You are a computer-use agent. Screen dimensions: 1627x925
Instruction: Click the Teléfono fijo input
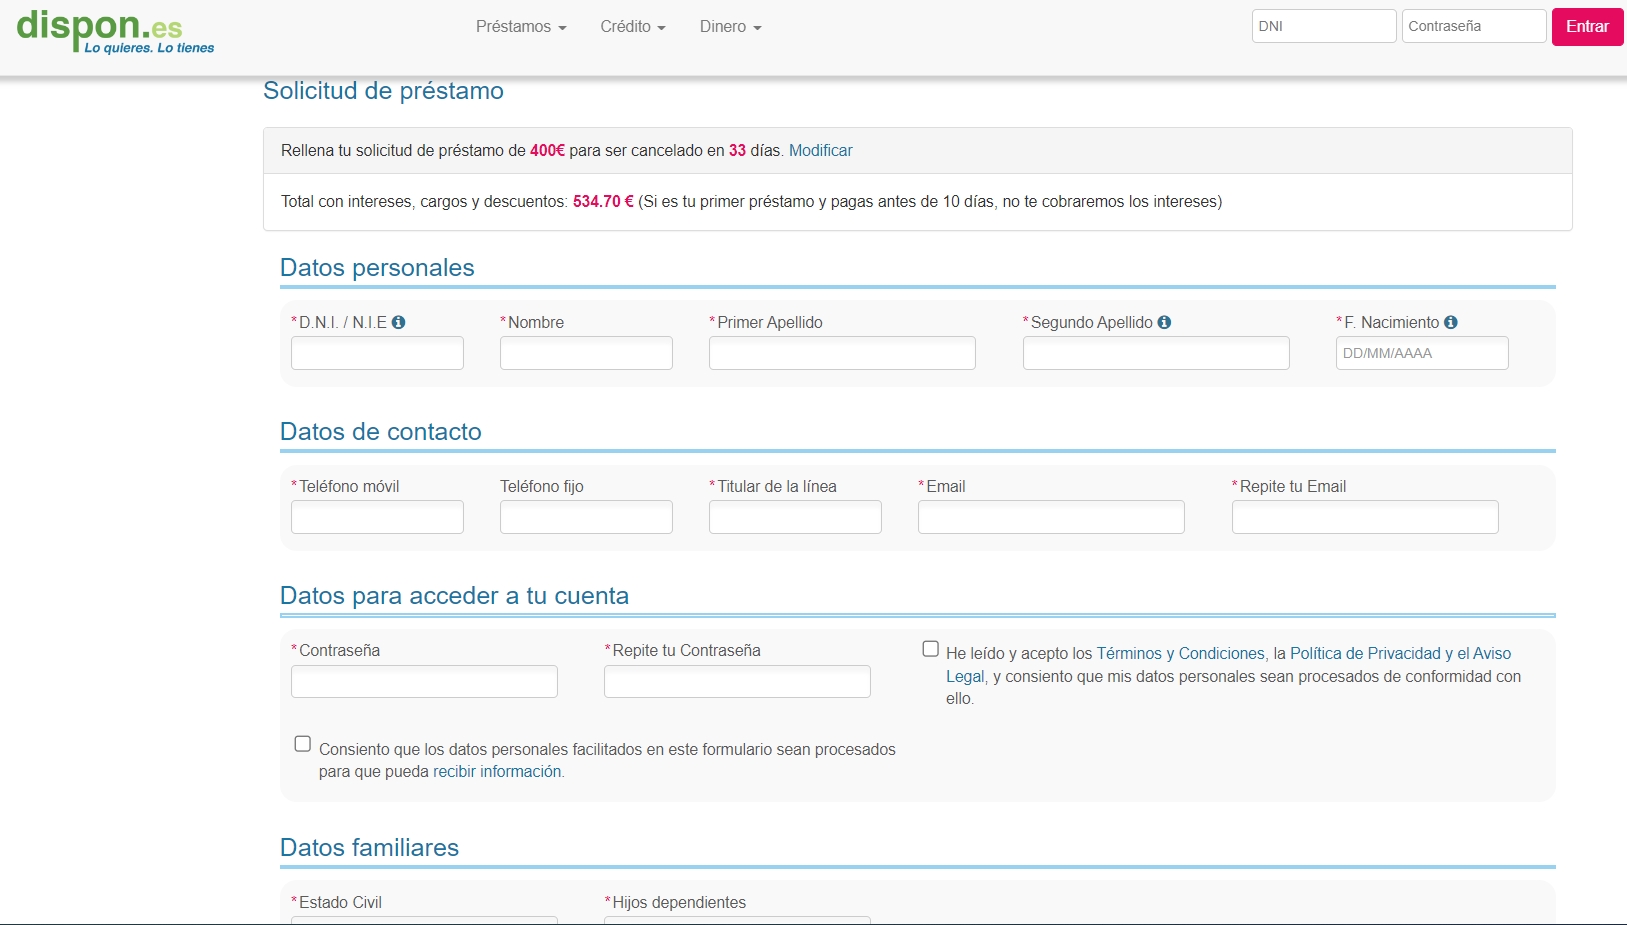tap(586, 517)
